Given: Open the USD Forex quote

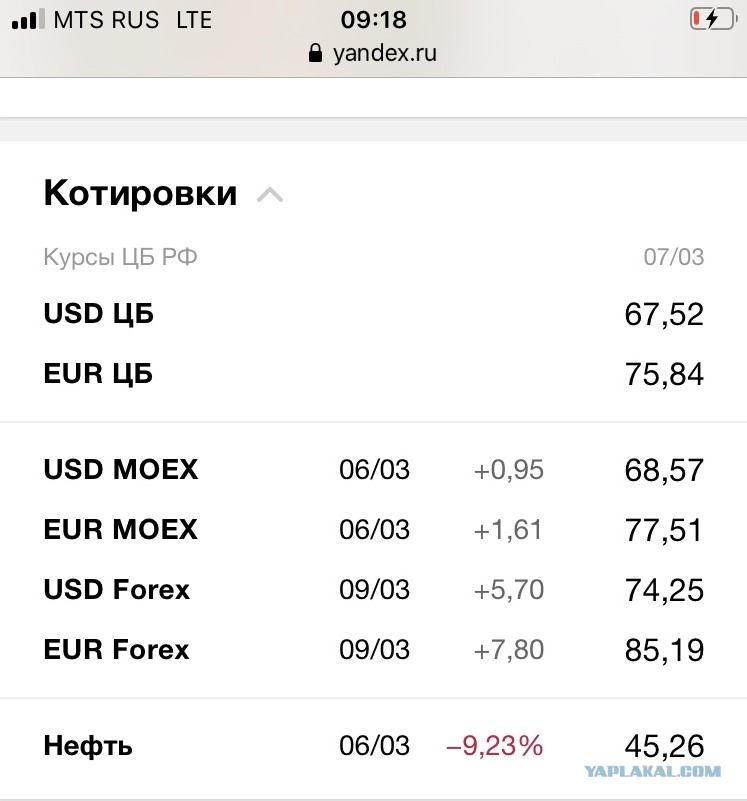Looking at the screenshot, I should pos(374,590).
